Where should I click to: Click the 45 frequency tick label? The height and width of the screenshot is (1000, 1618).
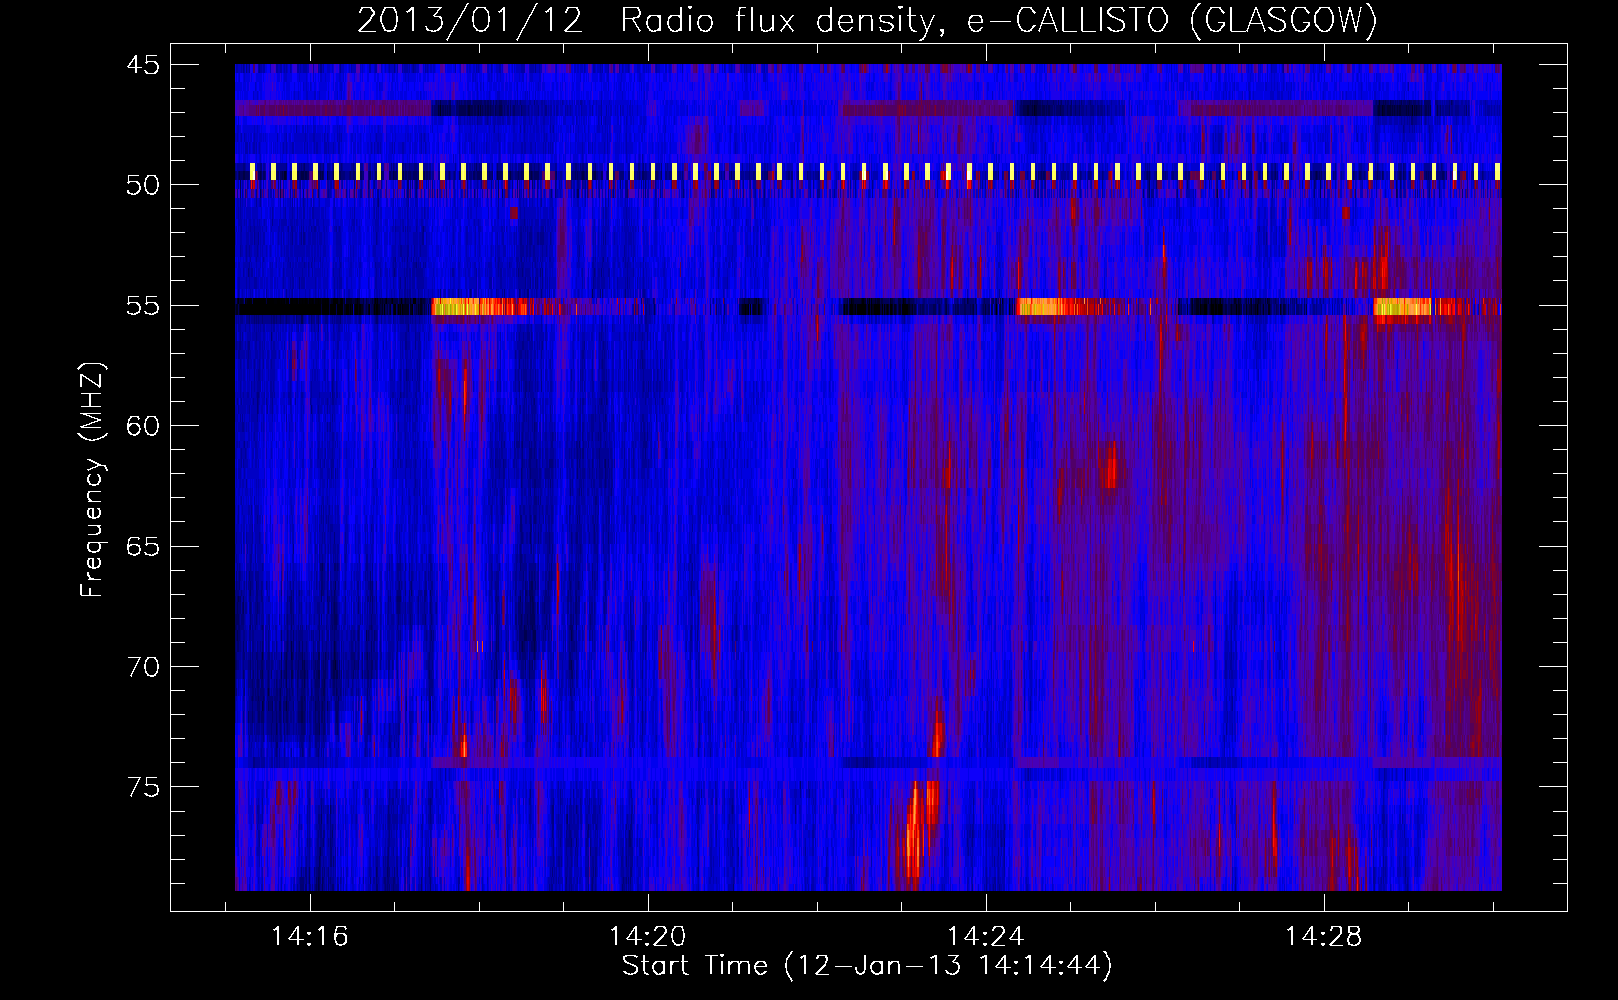[143, 65]
